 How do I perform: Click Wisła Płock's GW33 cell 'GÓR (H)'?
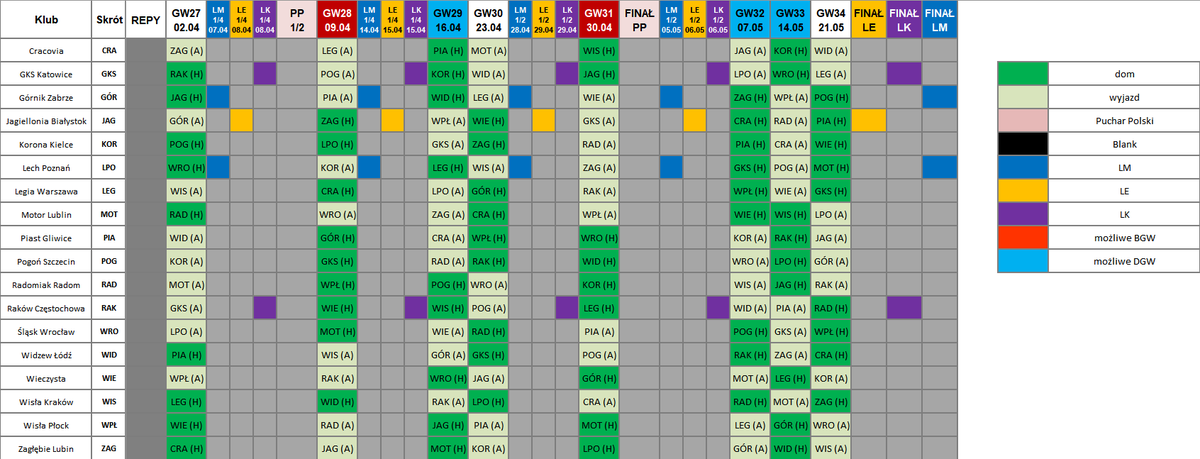tap(790, 425)
